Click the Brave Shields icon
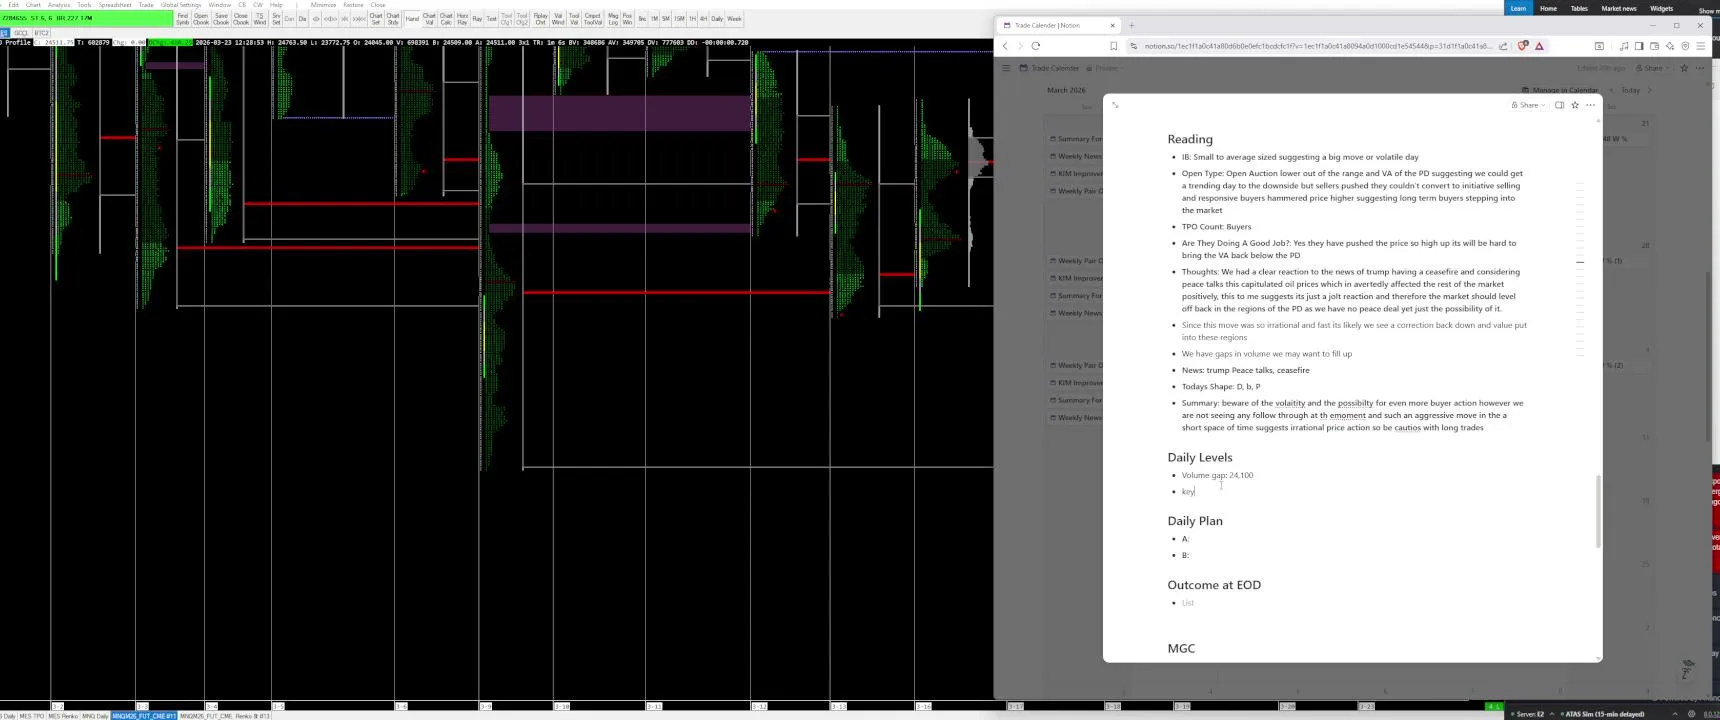The height and width of the screenshot is (720, 1720). click(1523, 45)
